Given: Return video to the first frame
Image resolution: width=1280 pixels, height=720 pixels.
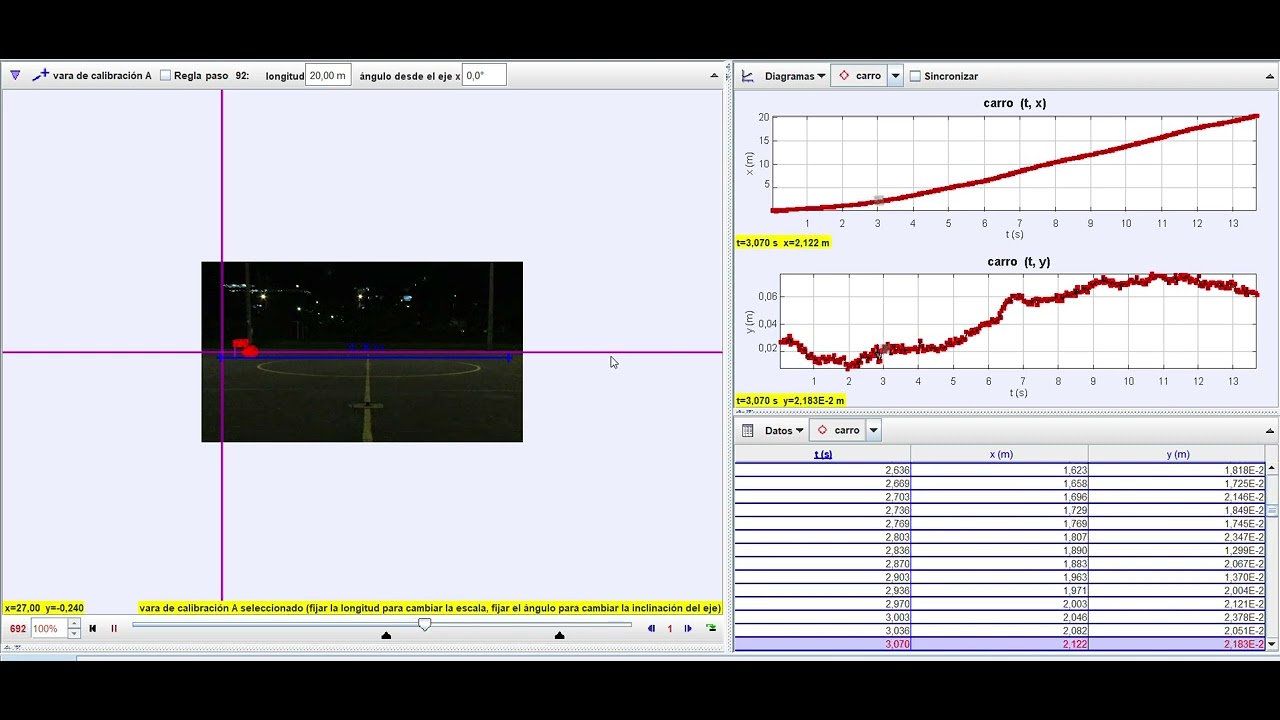Looking at the screenshot, I should 93,628.
